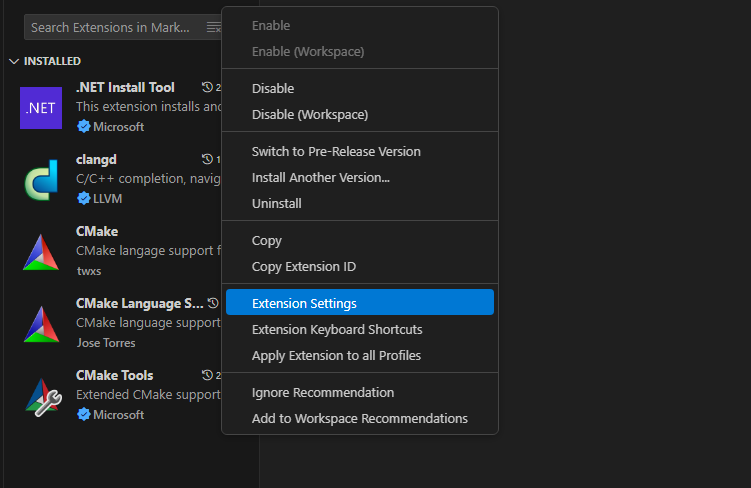Click the 'Extended CMake support' description
Image resolution: width=751 pixels, height=488 pixels.
coord(148,395)
